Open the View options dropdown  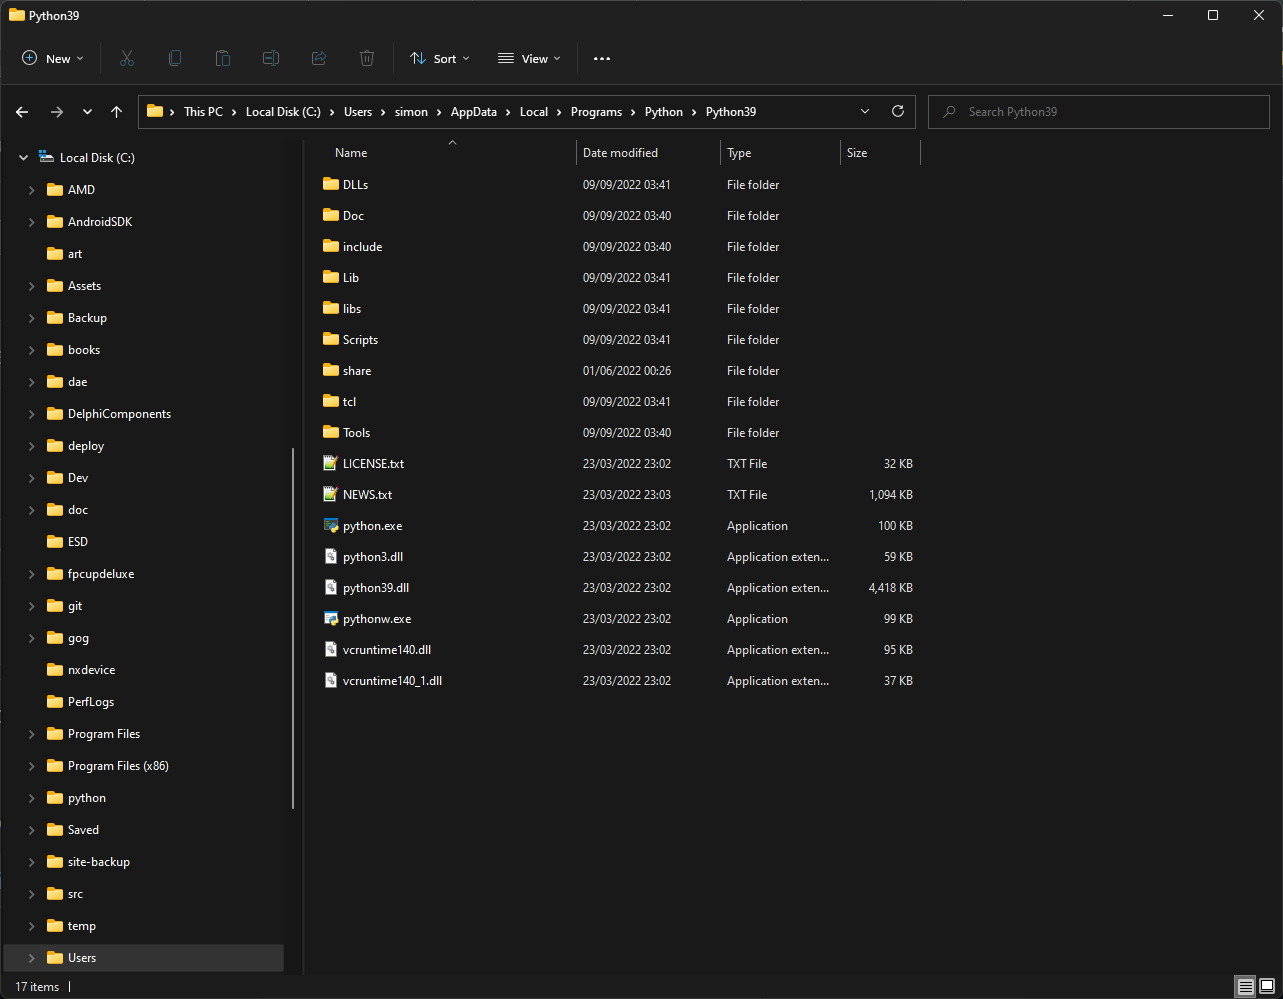[530, 59]
